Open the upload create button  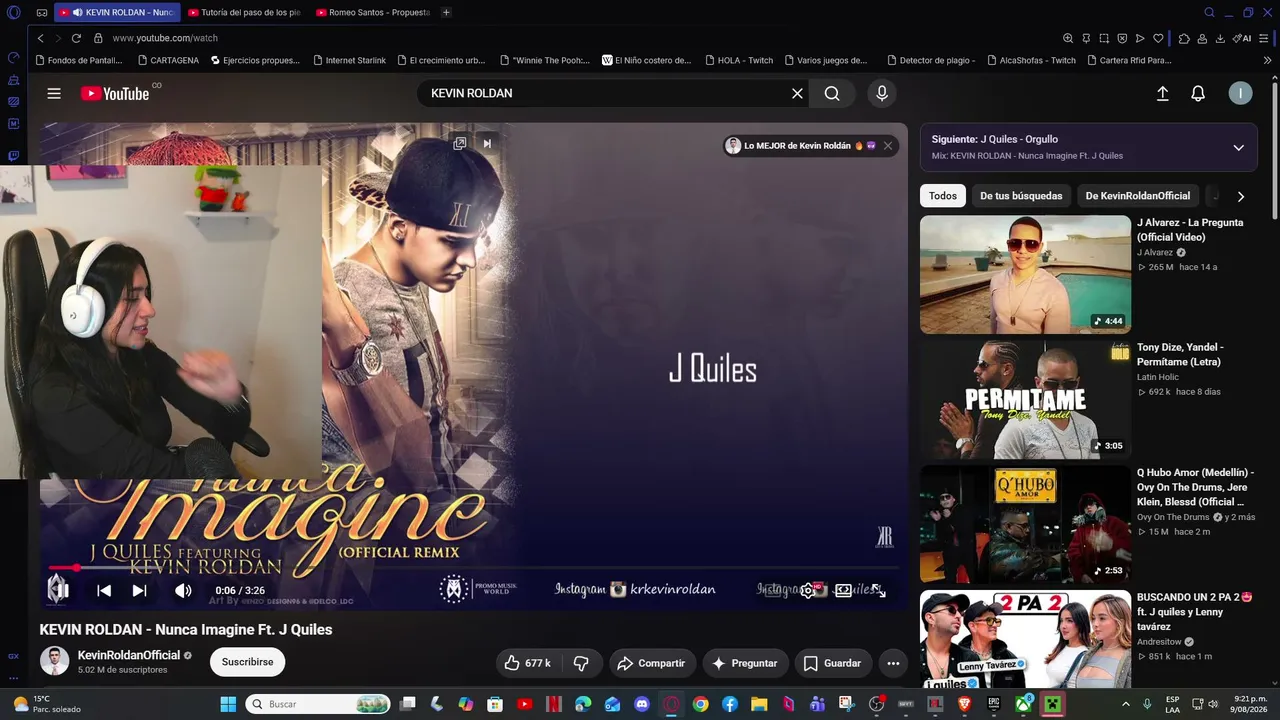pos(1162,93)
